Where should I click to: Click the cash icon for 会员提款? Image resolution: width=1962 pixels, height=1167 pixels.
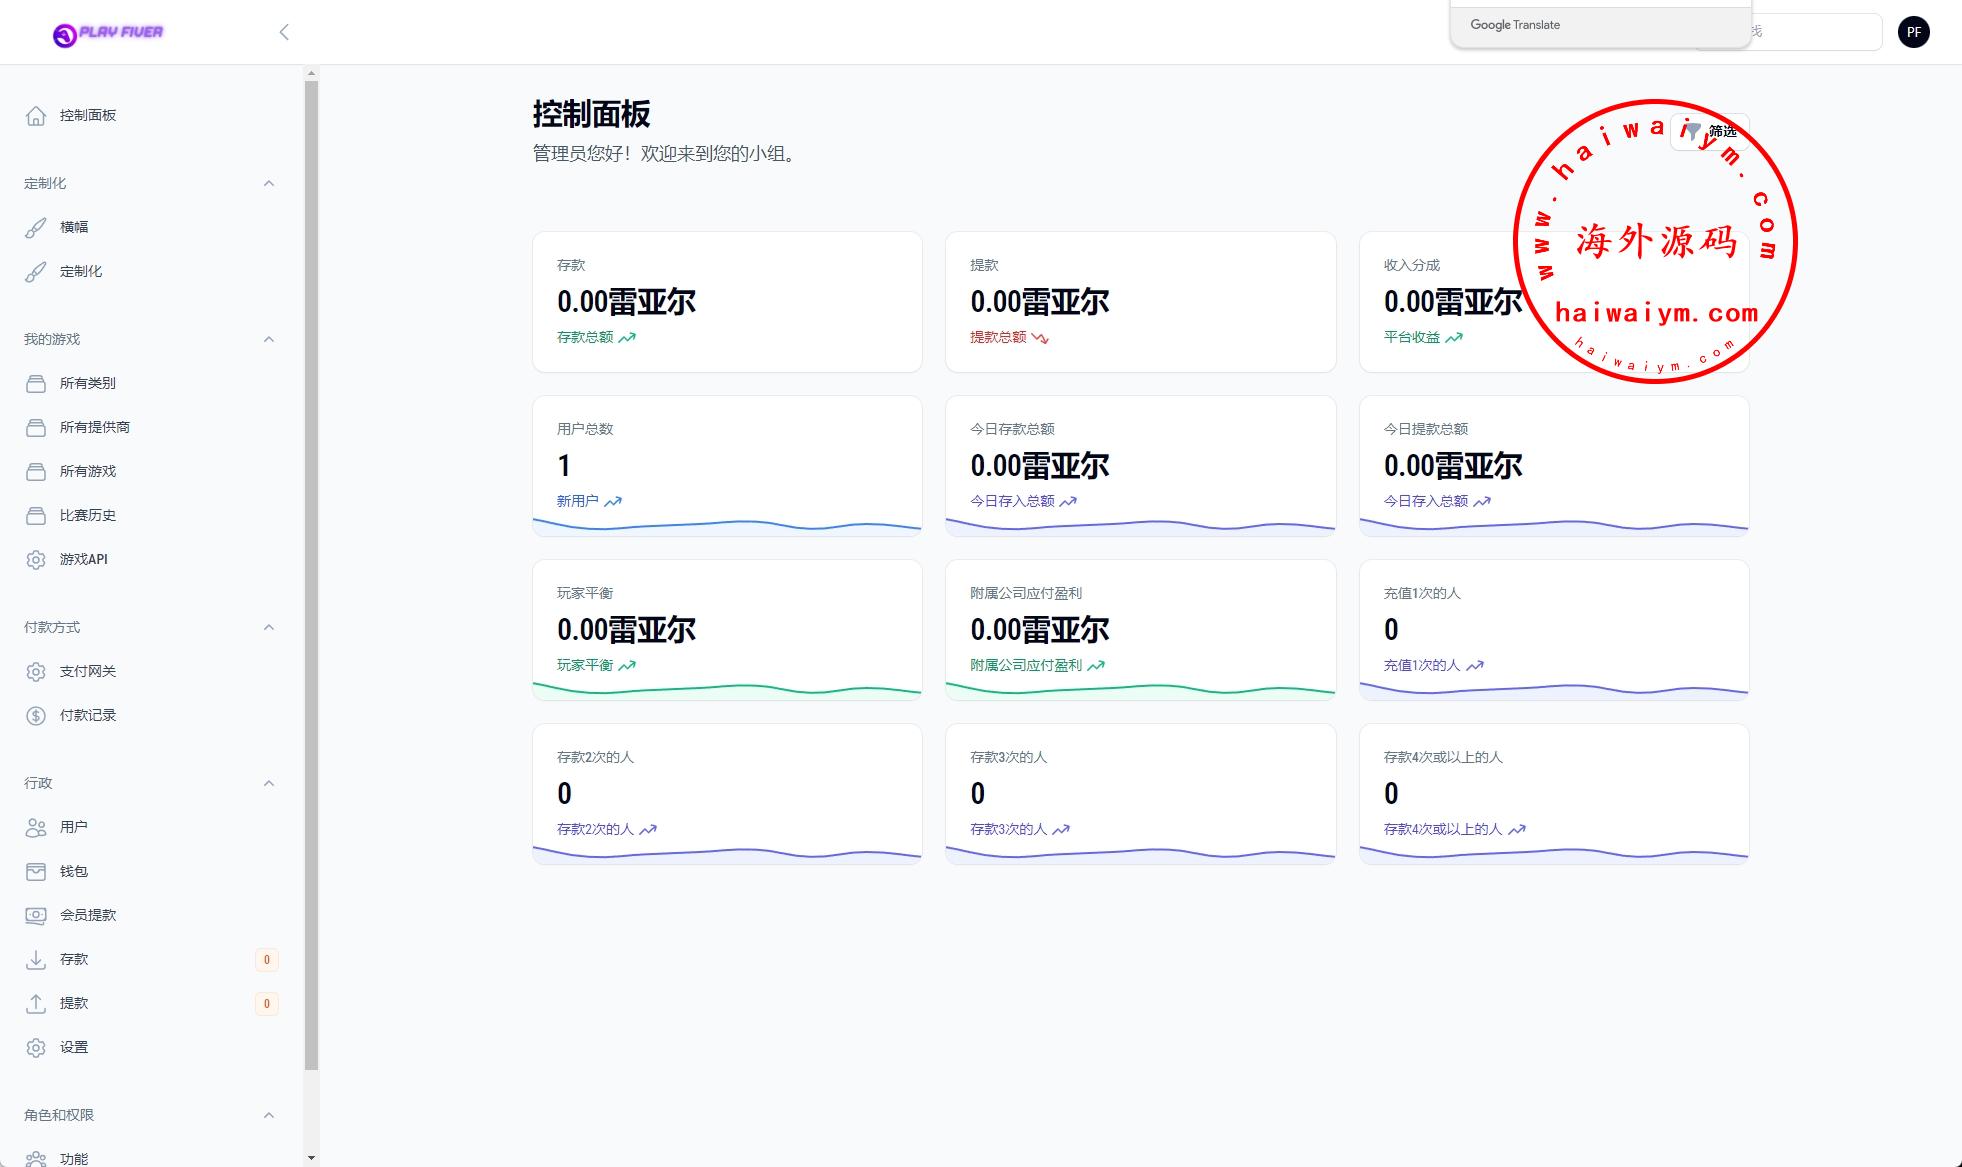click(36, 915)
